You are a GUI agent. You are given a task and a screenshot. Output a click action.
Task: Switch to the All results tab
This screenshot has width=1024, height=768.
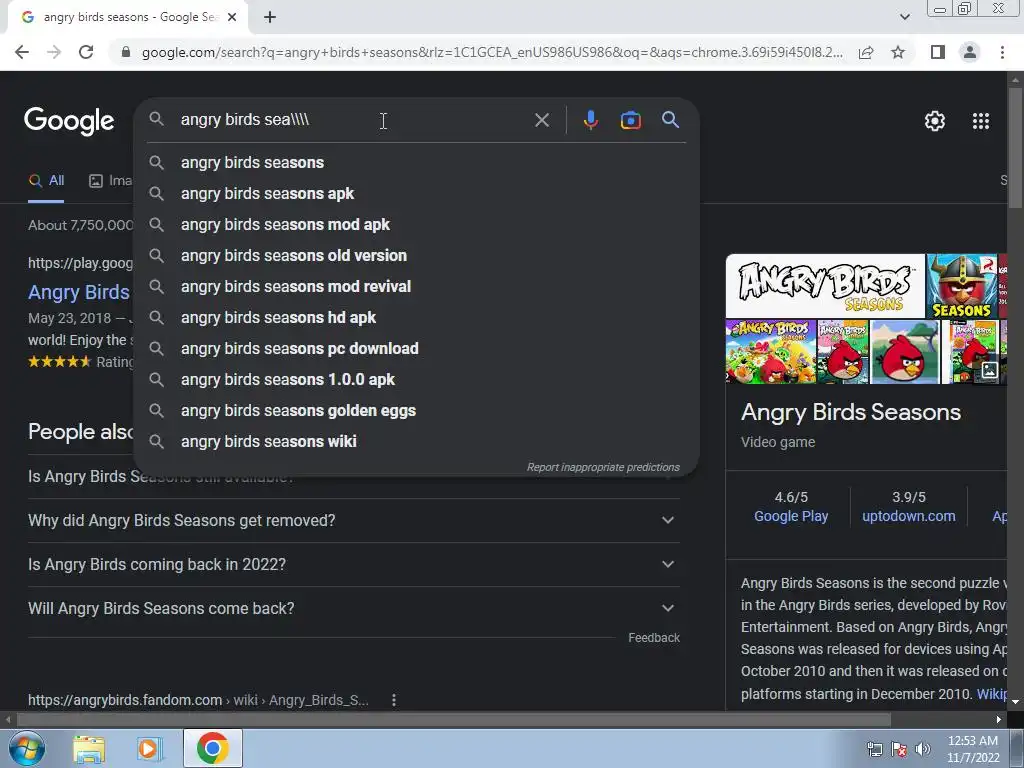(46, 181)
